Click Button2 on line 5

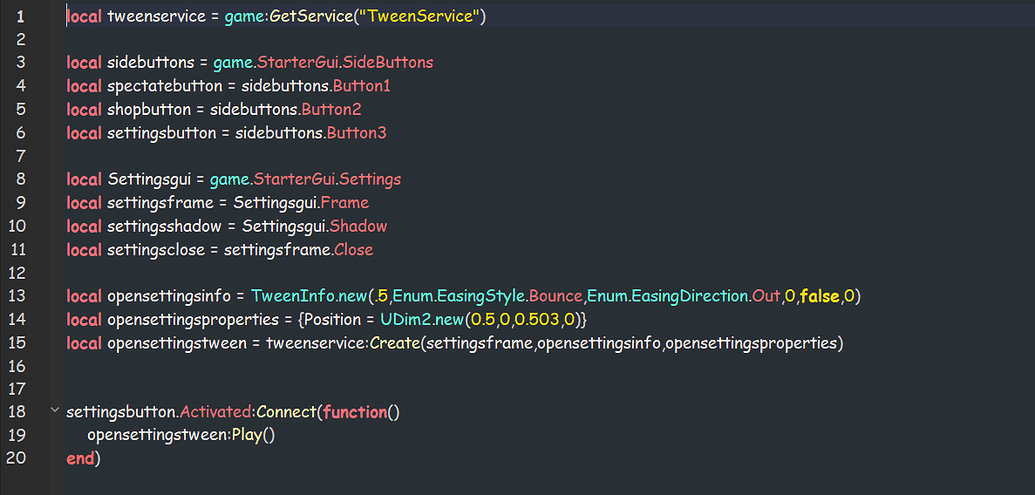(x=331, y=109)
